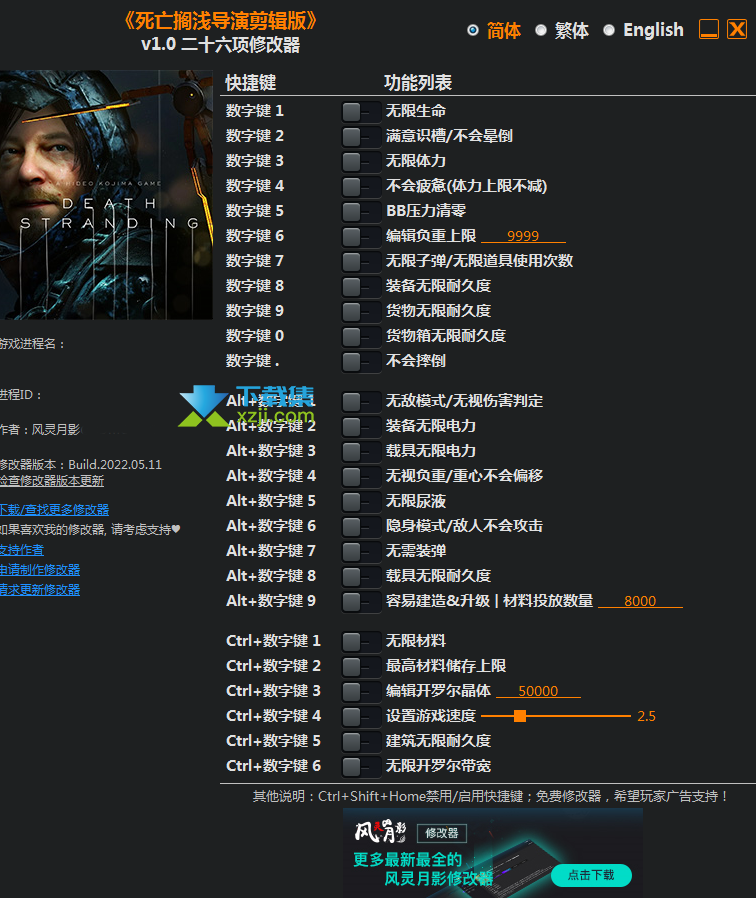Click the 快捷键 column header
756x898 pixels.
pos(251,83)
